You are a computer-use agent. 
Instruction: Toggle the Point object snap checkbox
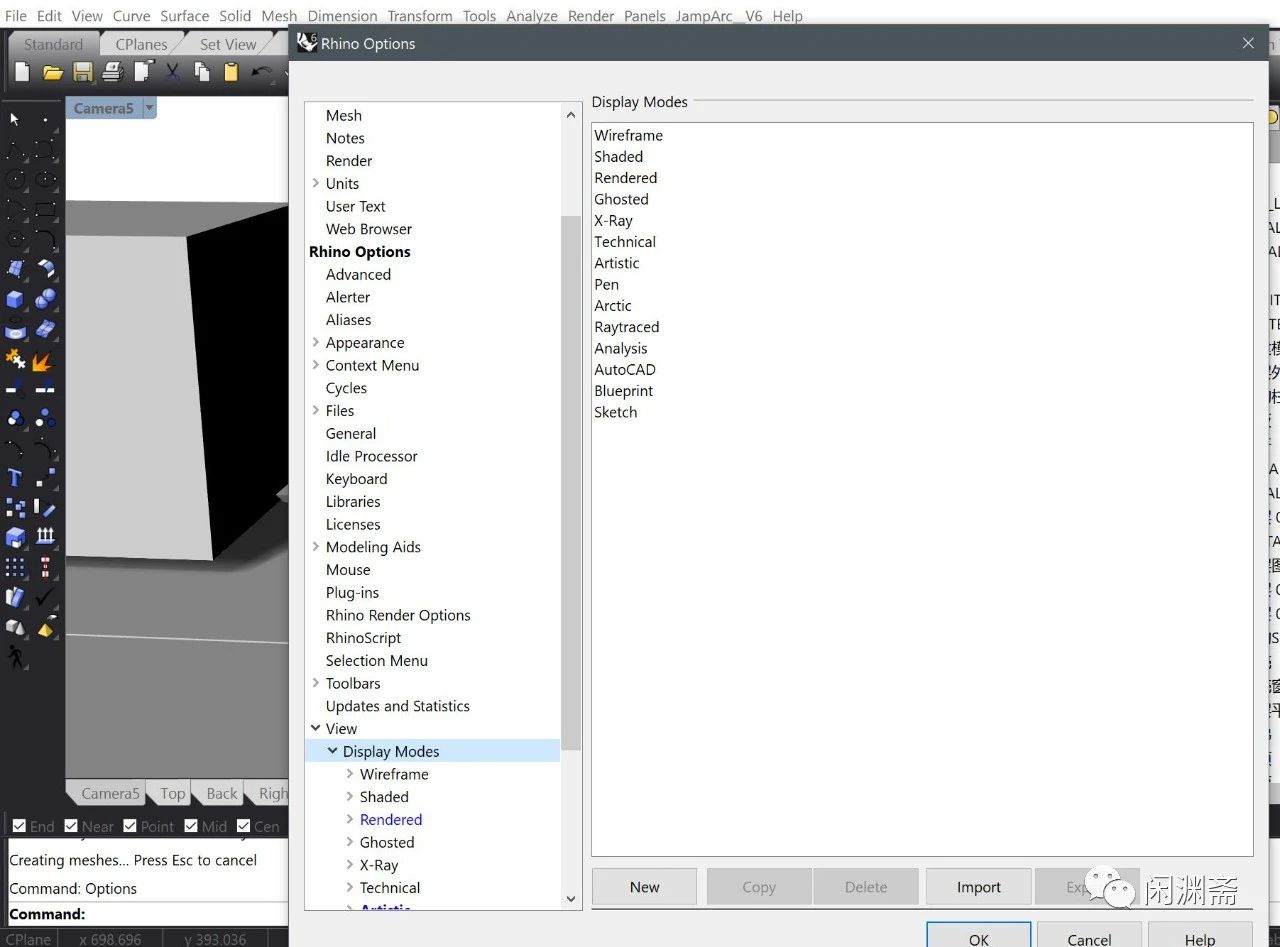(130, 826)
